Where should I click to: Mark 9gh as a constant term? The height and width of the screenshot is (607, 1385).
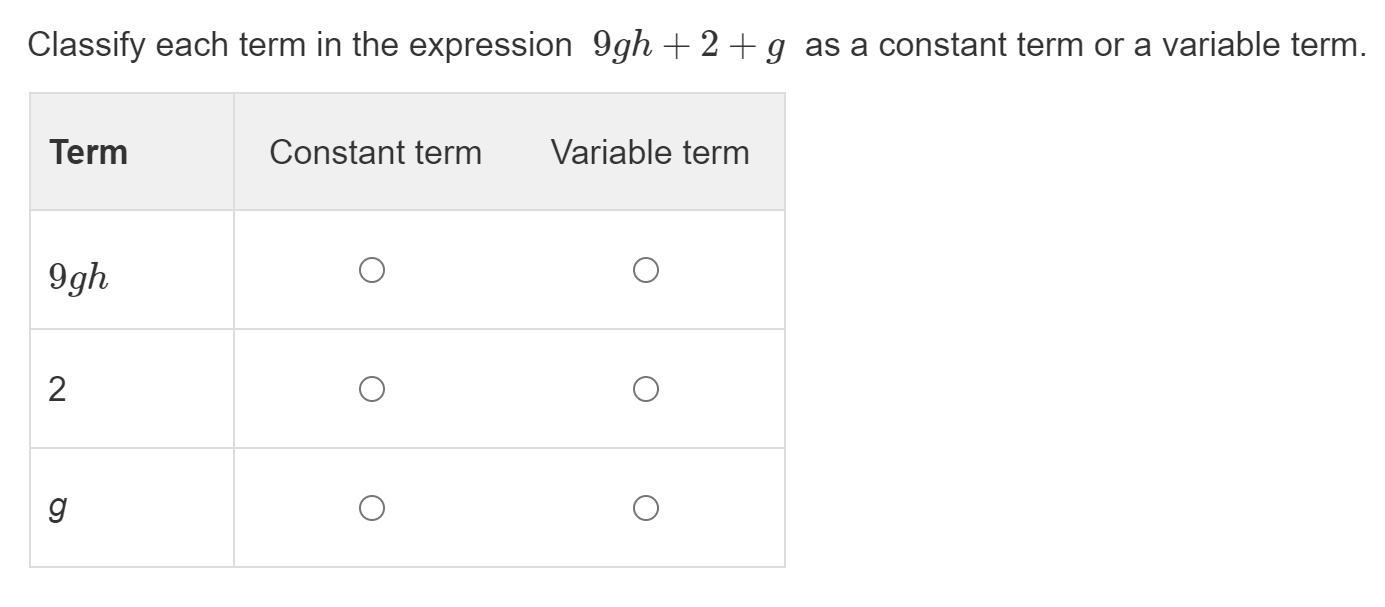pos(371,270)
